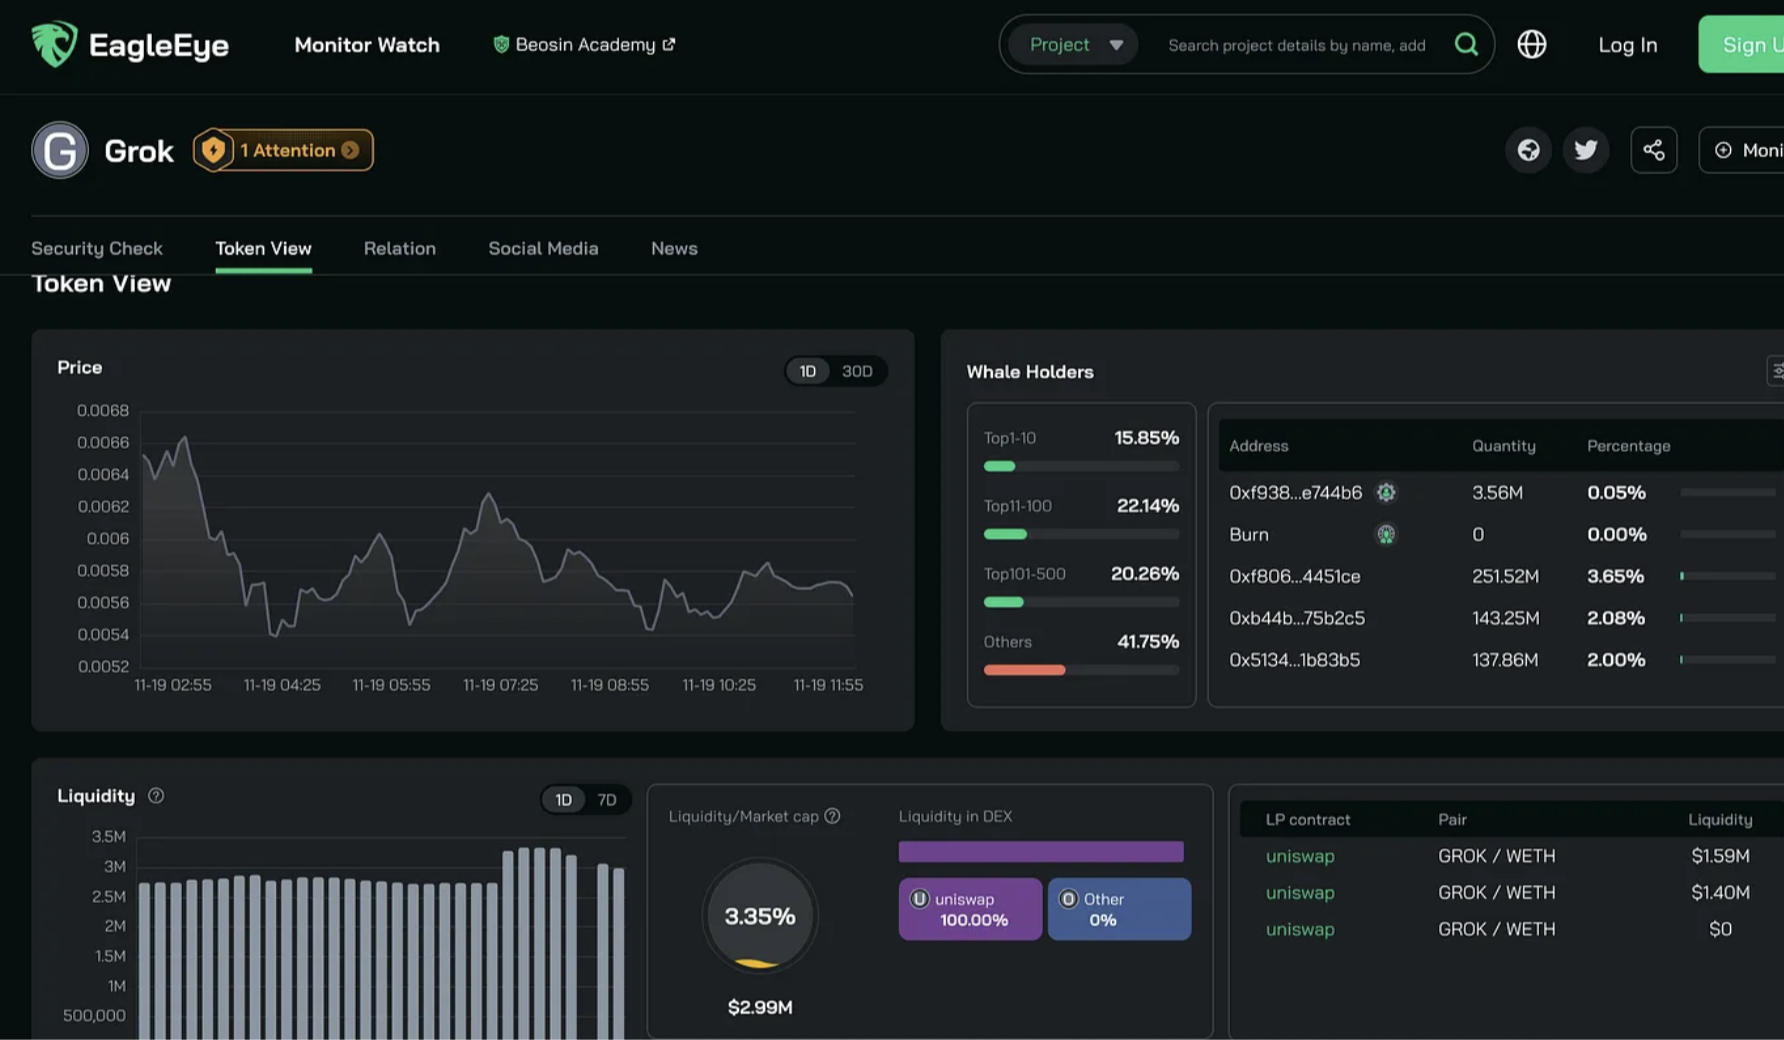The image size is (1784, 1040).
Task: Click the 3.35% liquidity gauge
Action: [x=760, y=915]
